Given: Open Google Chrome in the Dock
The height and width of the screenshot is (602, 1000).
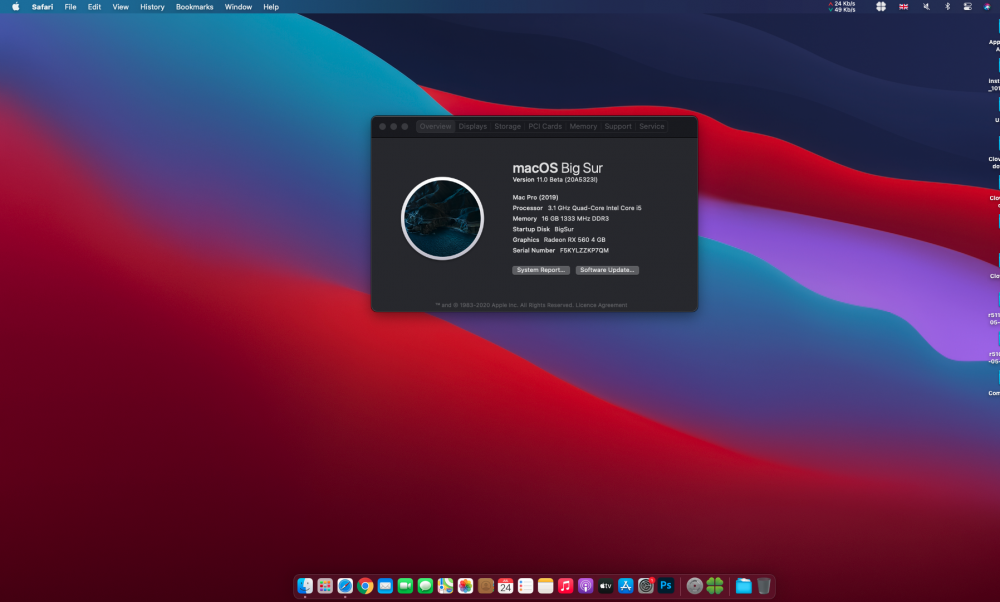Looking at the screenshot, I should (x=365, y=585).
